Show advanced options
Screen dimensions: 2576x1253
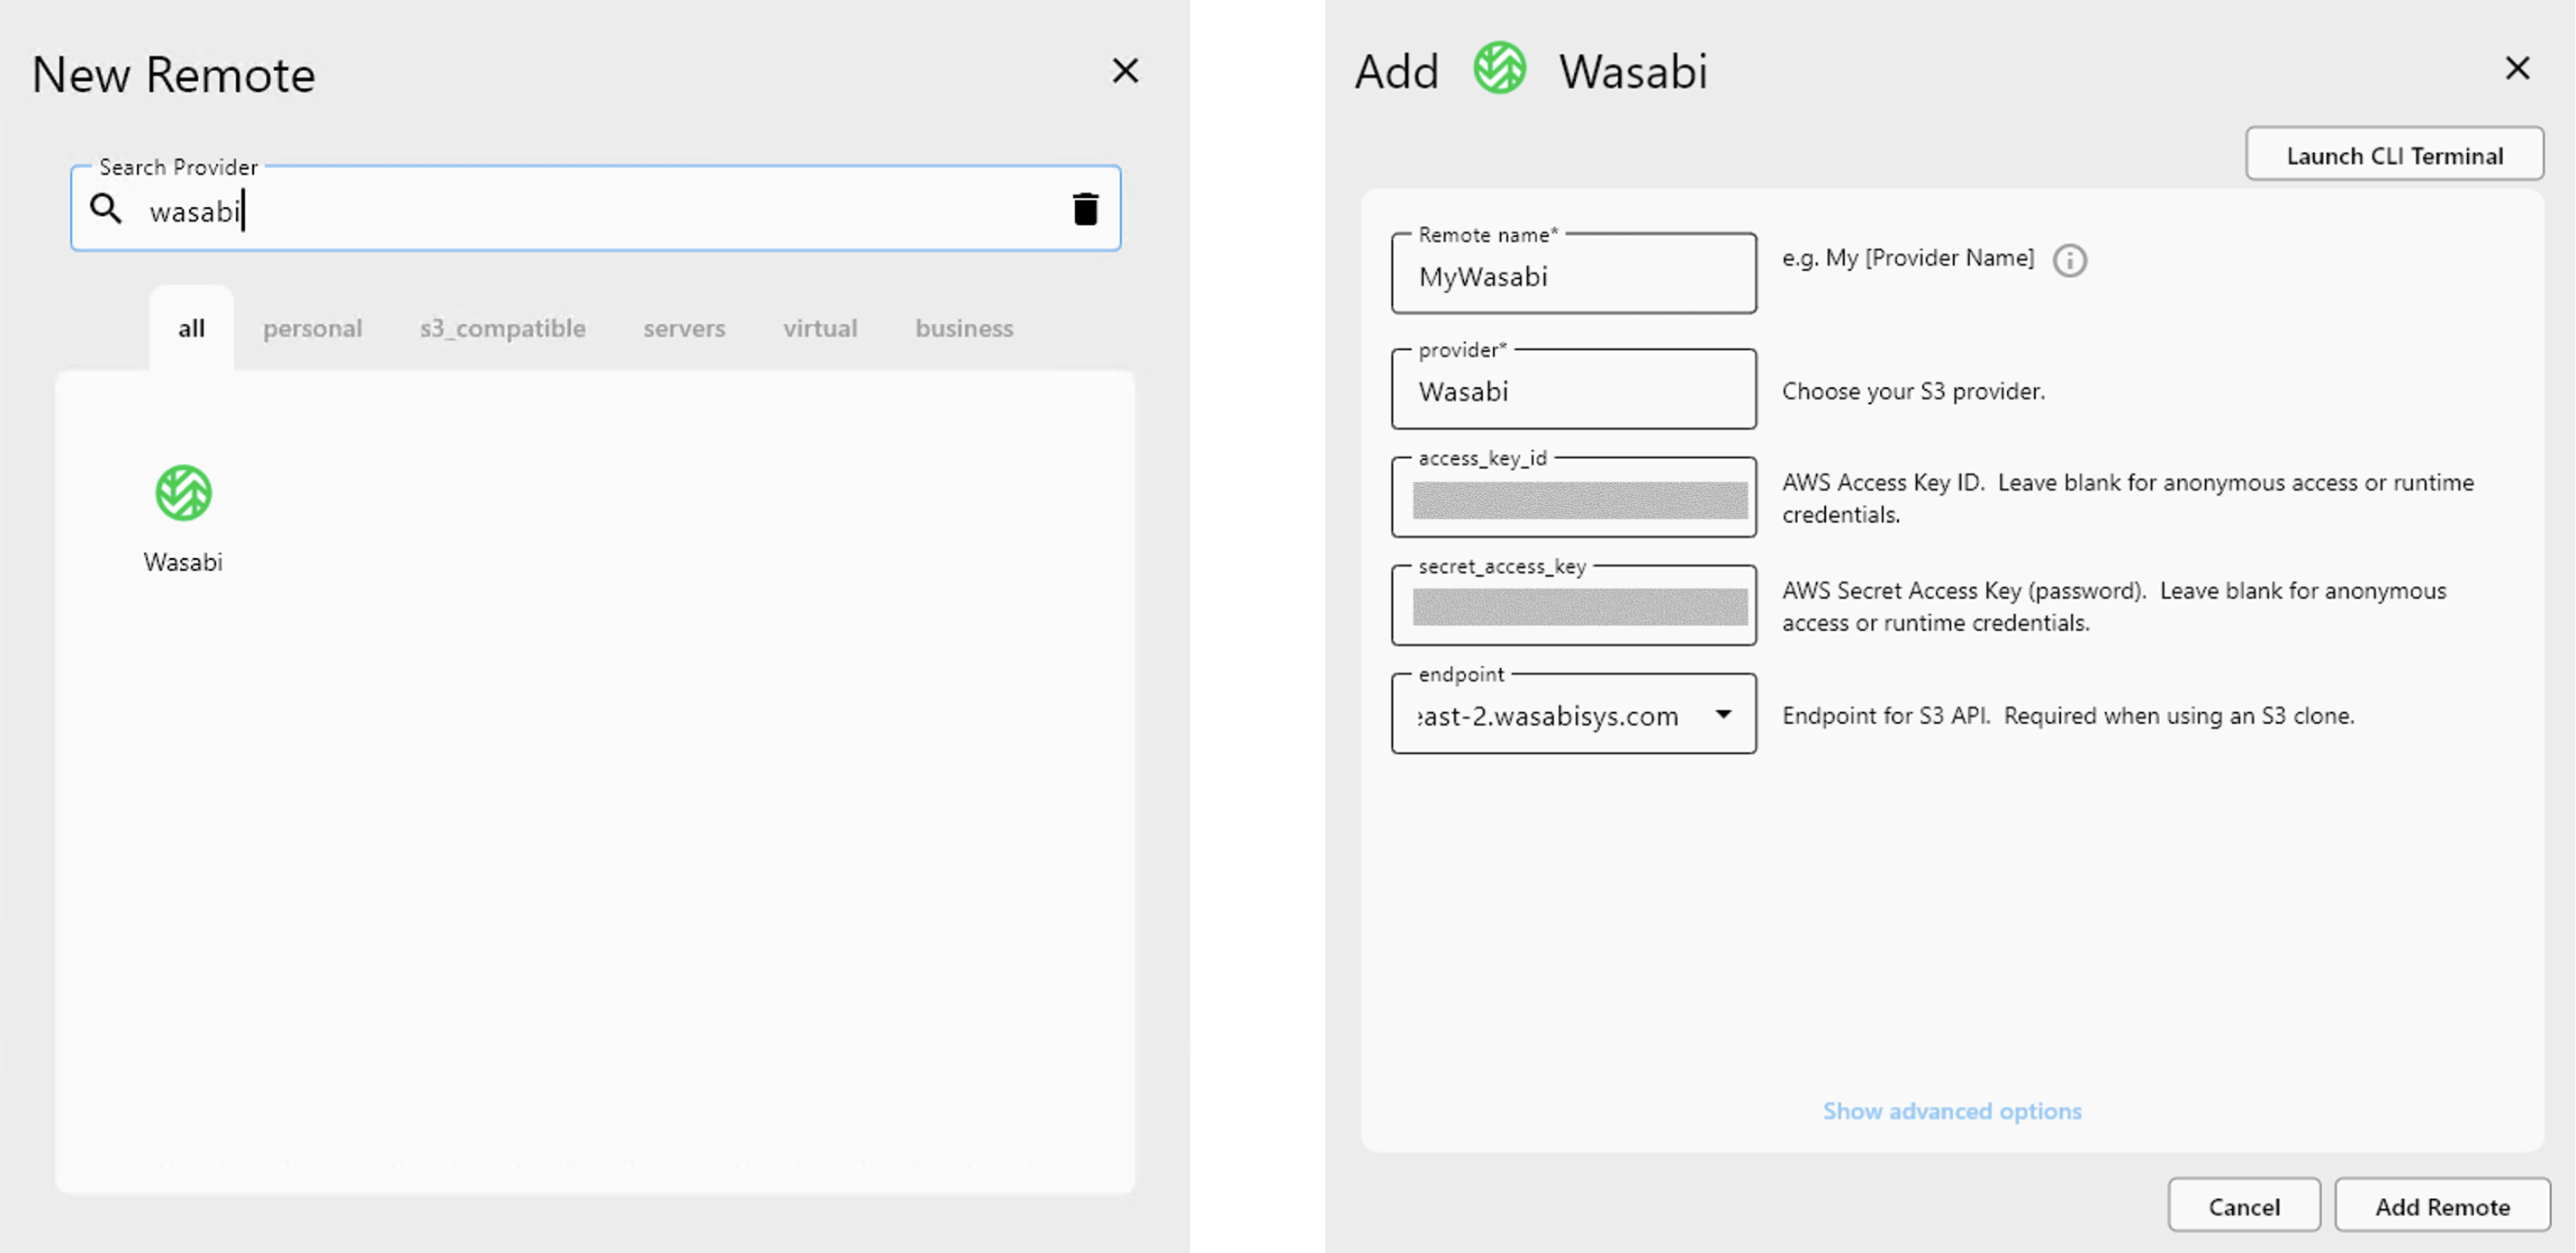point(1951,1111)
